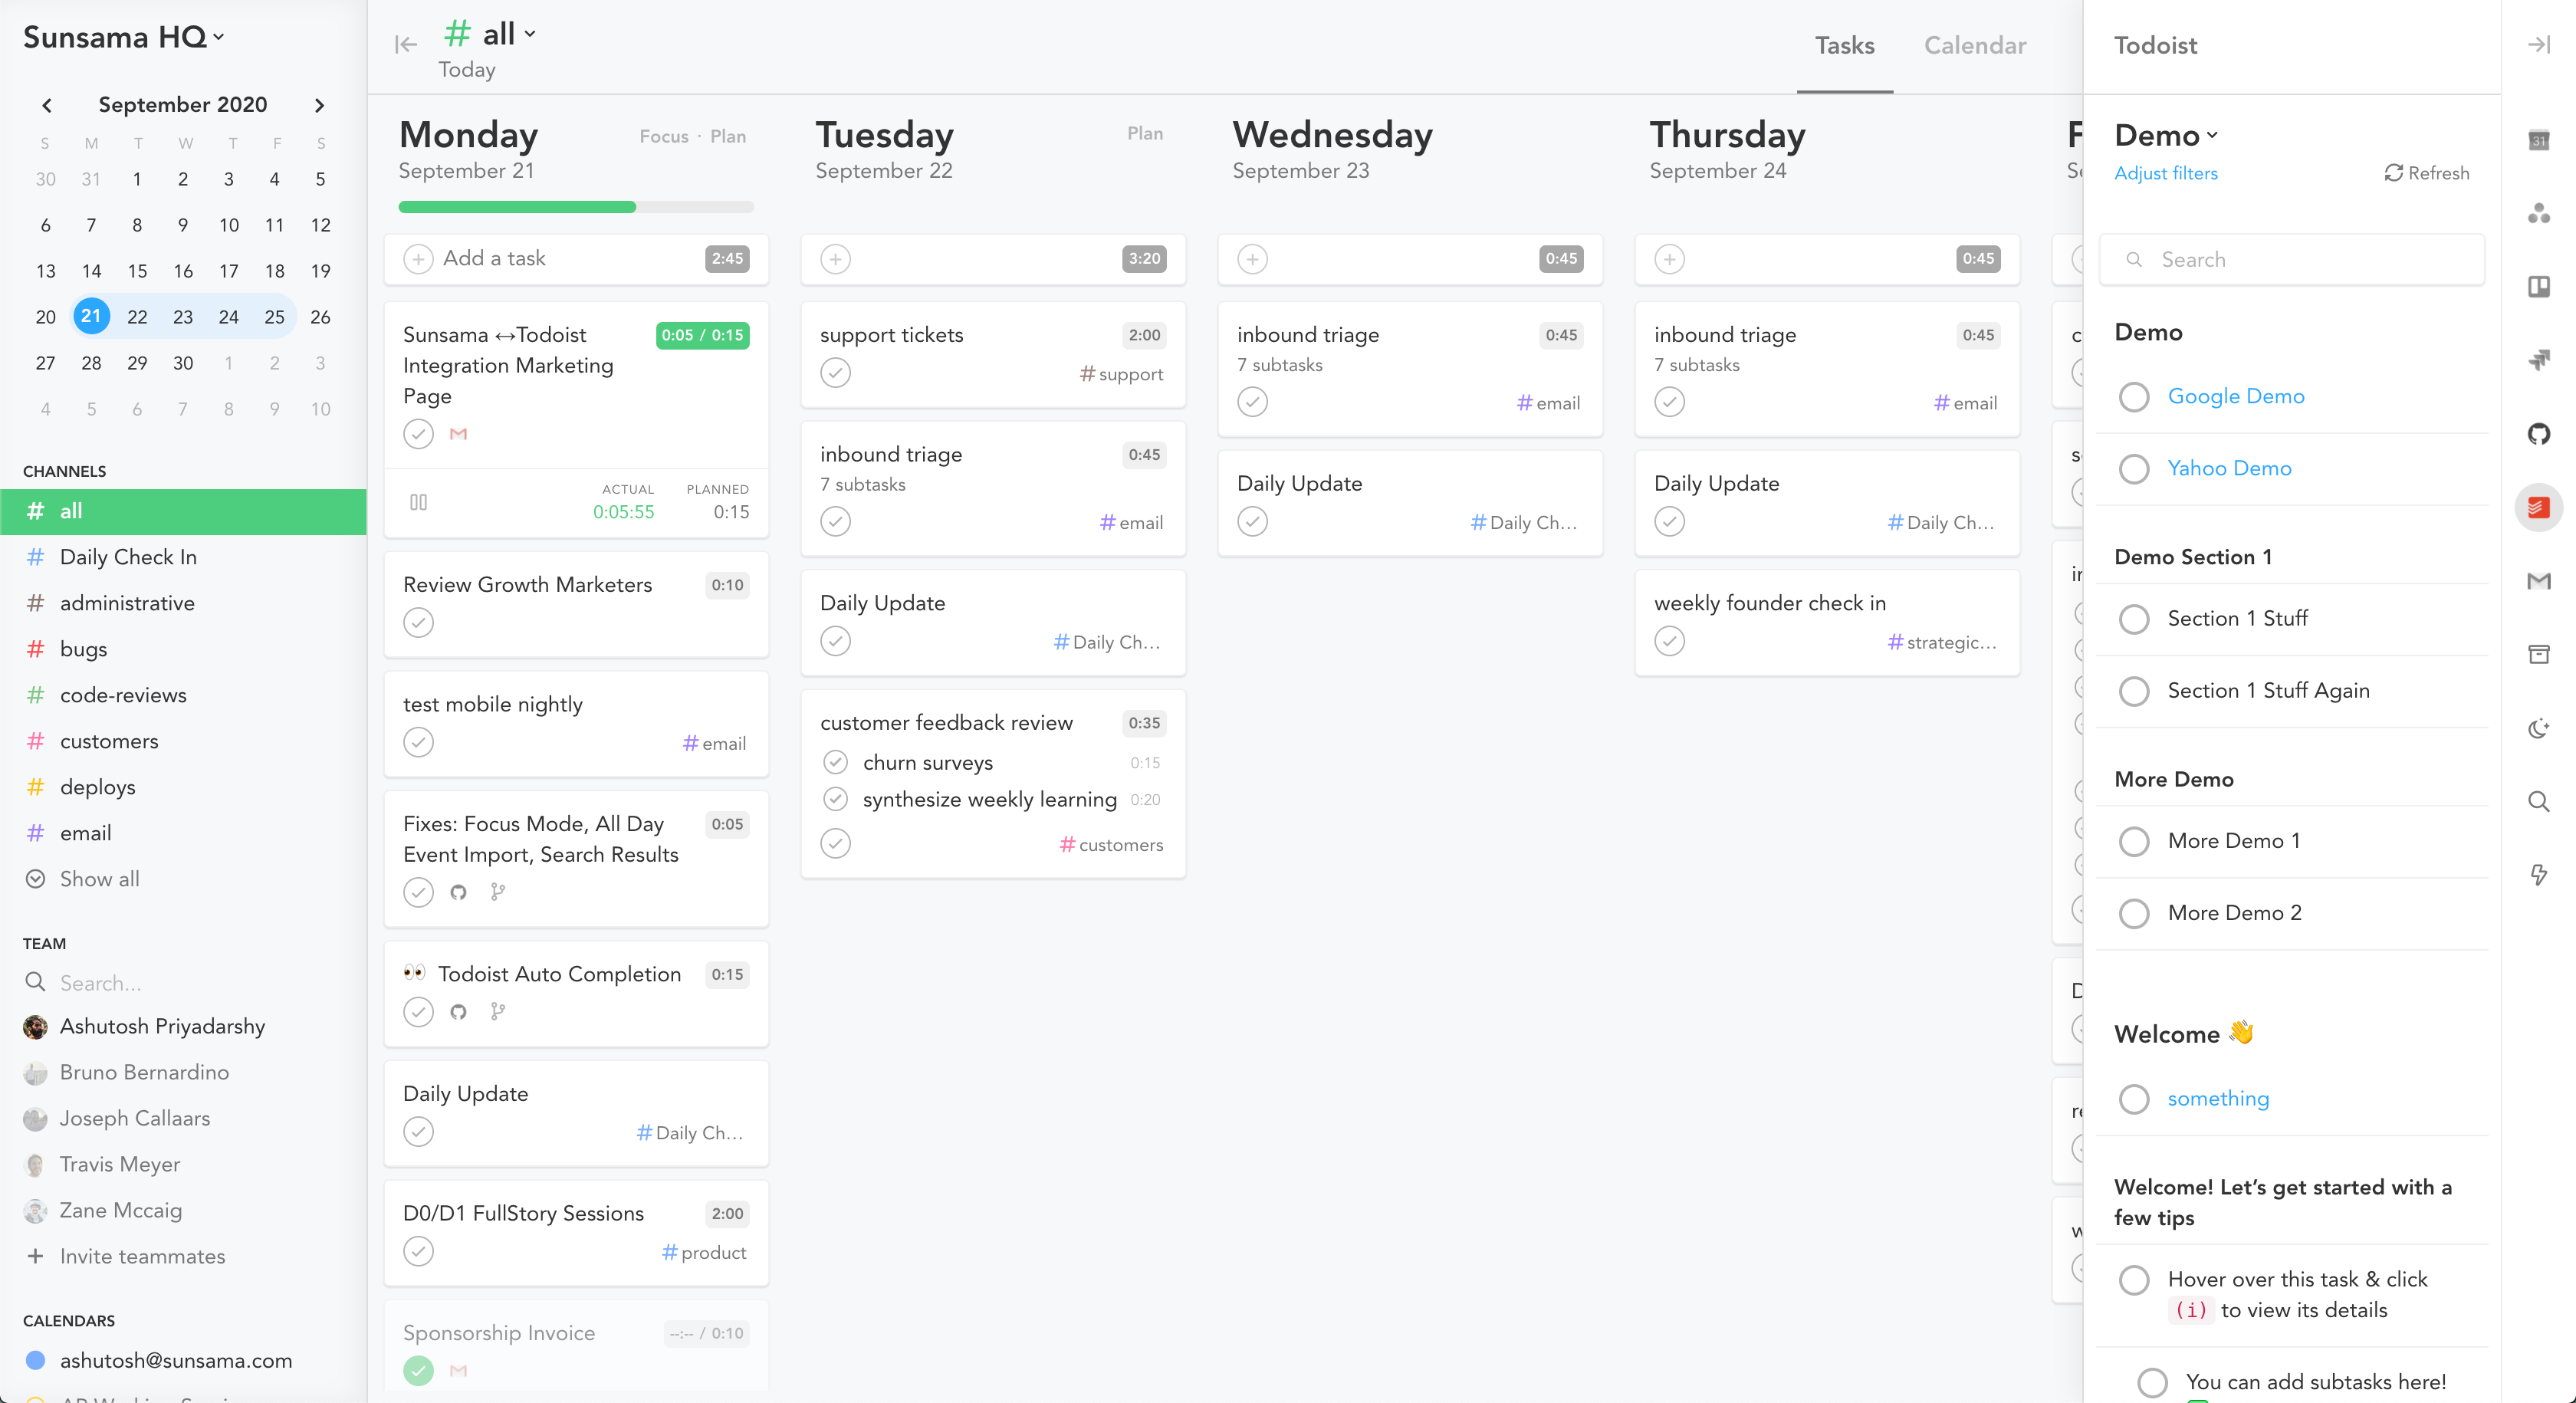Click Focus link on Monday
Viewport: 2576px width, 1403px height.
664,136
